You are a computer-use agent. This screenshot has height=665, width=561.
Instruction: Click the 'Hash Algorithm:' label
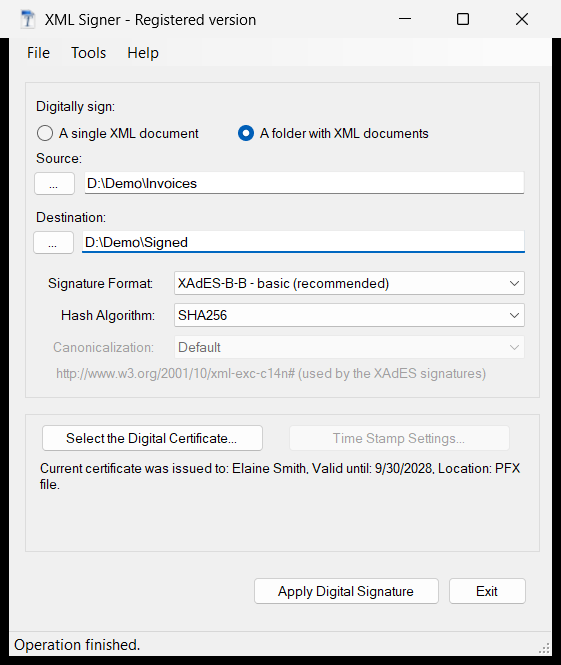click(x=108, y=316)
